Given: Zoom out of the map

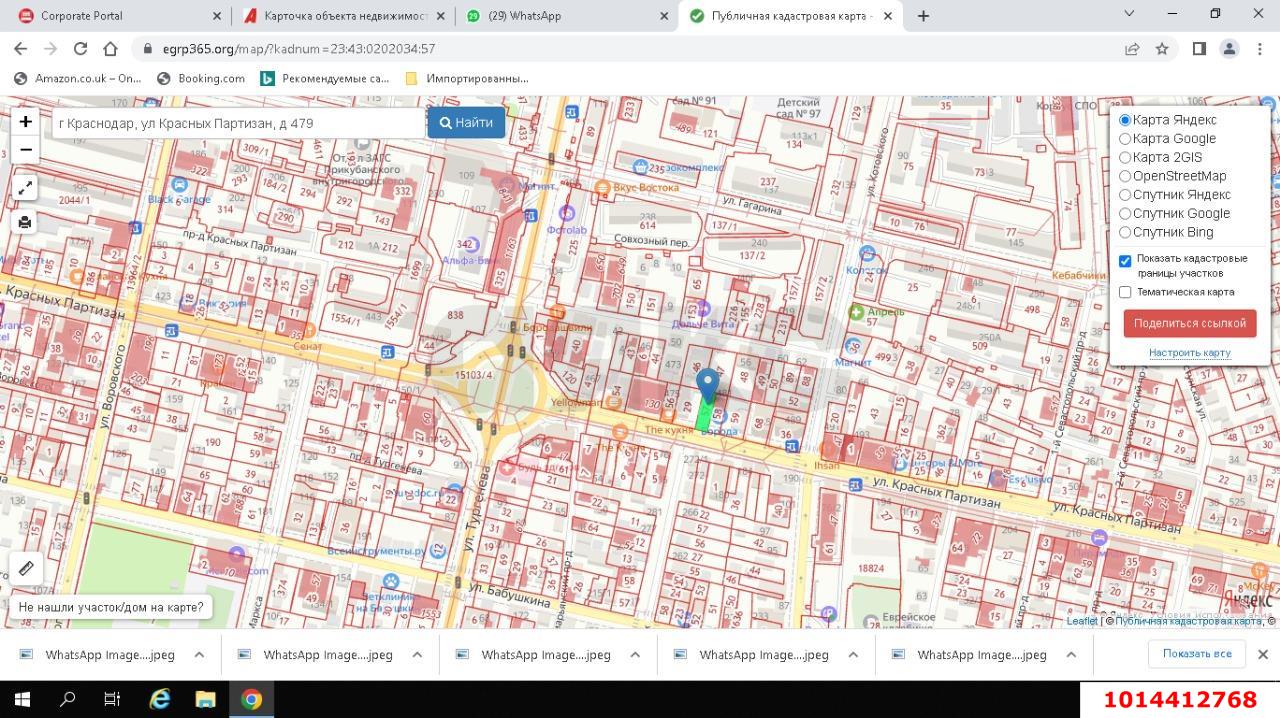Looking at the screenshot, I should 25,150.
